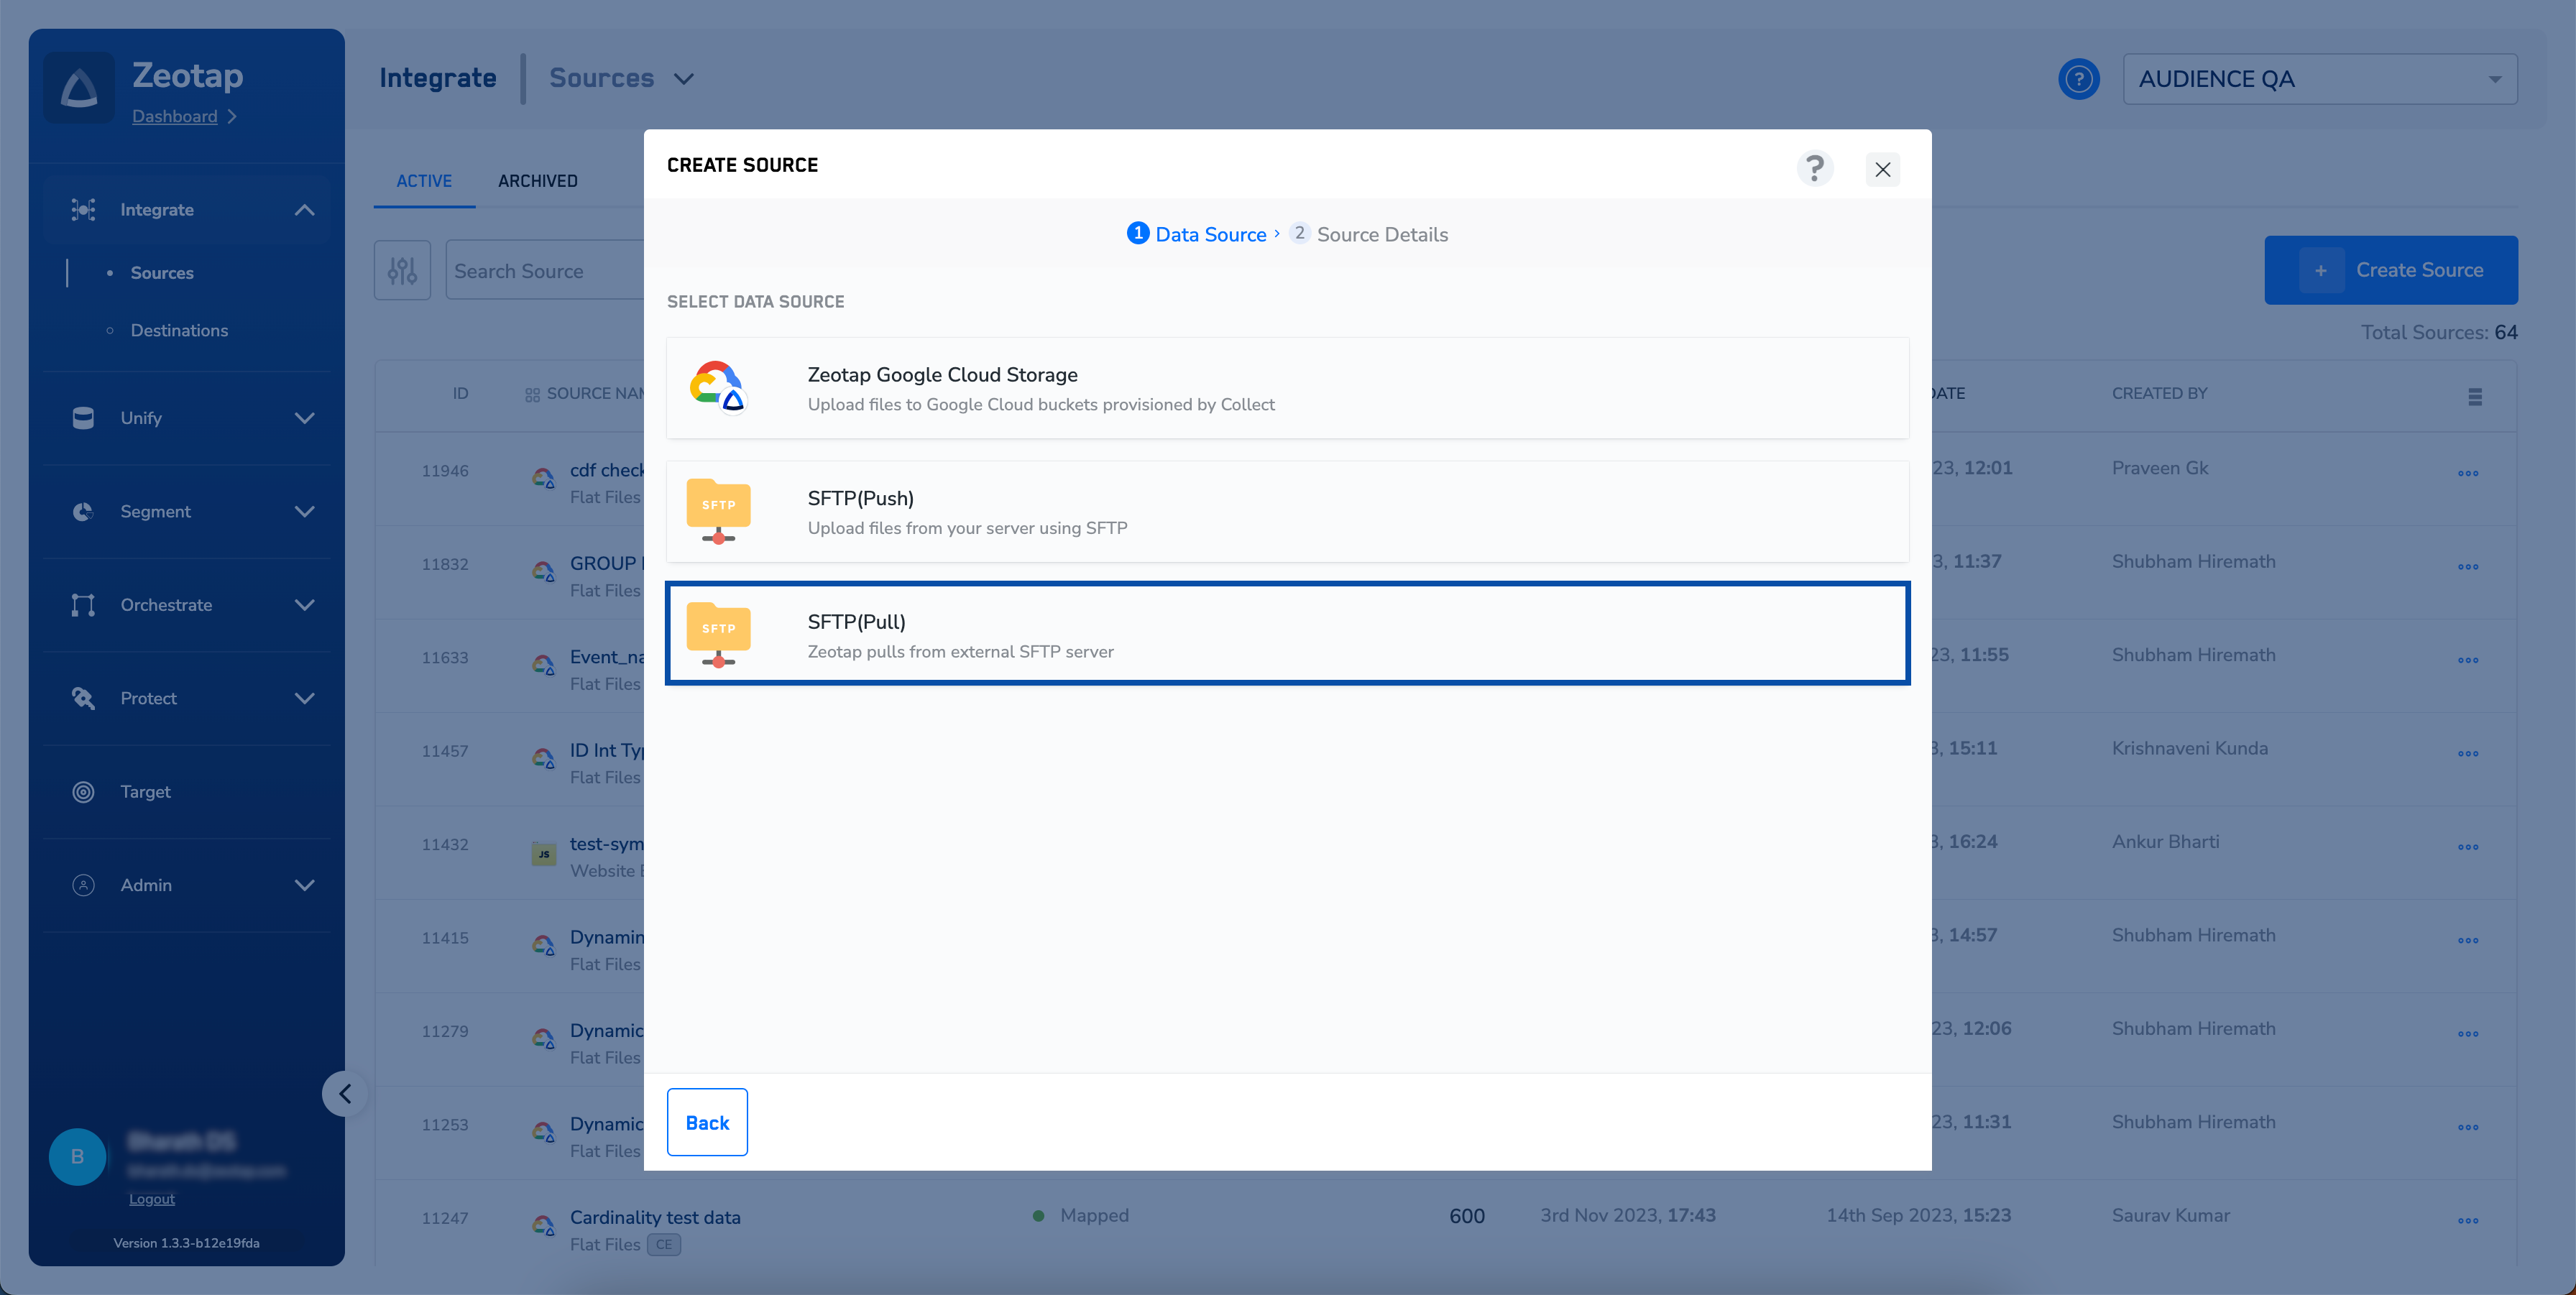
Task: Click the Back button in dialog
Action: (x=706, y=1122)
